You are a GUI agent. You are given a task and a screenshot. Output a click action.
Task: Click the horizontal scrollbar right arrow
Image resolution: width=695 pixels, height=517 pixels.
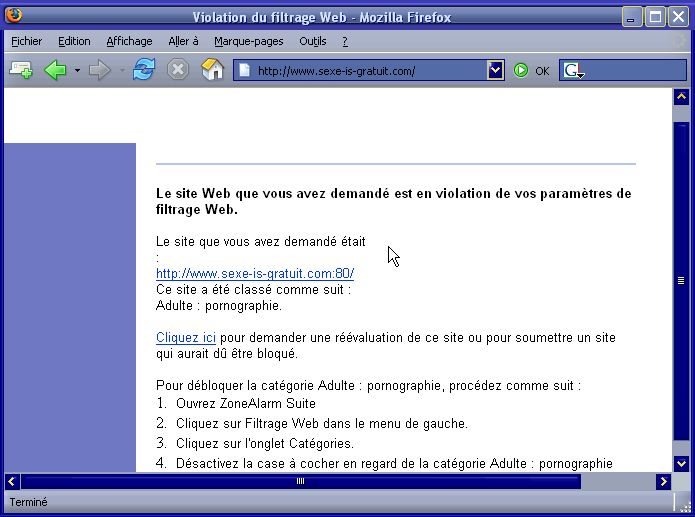663,482
